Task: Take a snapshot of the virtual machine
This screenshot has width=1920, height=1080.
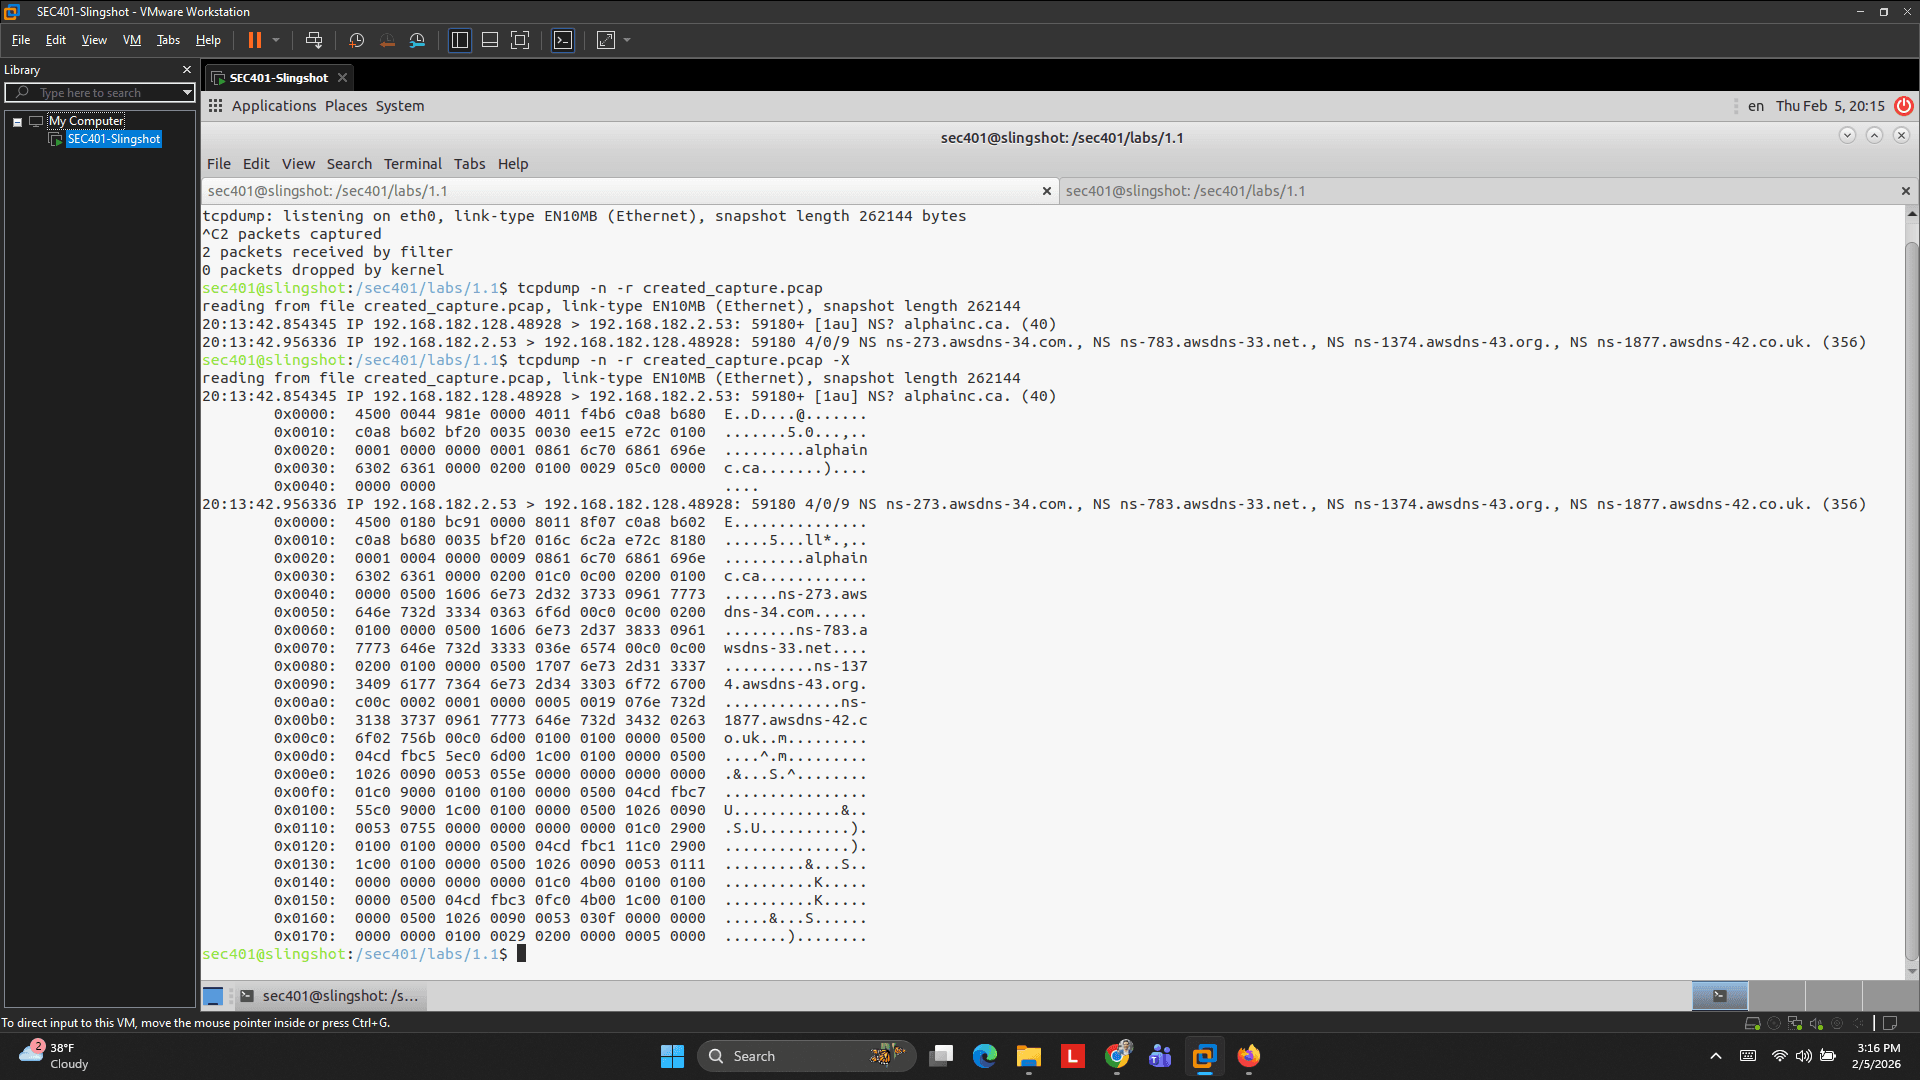Action: pos(356,40)
